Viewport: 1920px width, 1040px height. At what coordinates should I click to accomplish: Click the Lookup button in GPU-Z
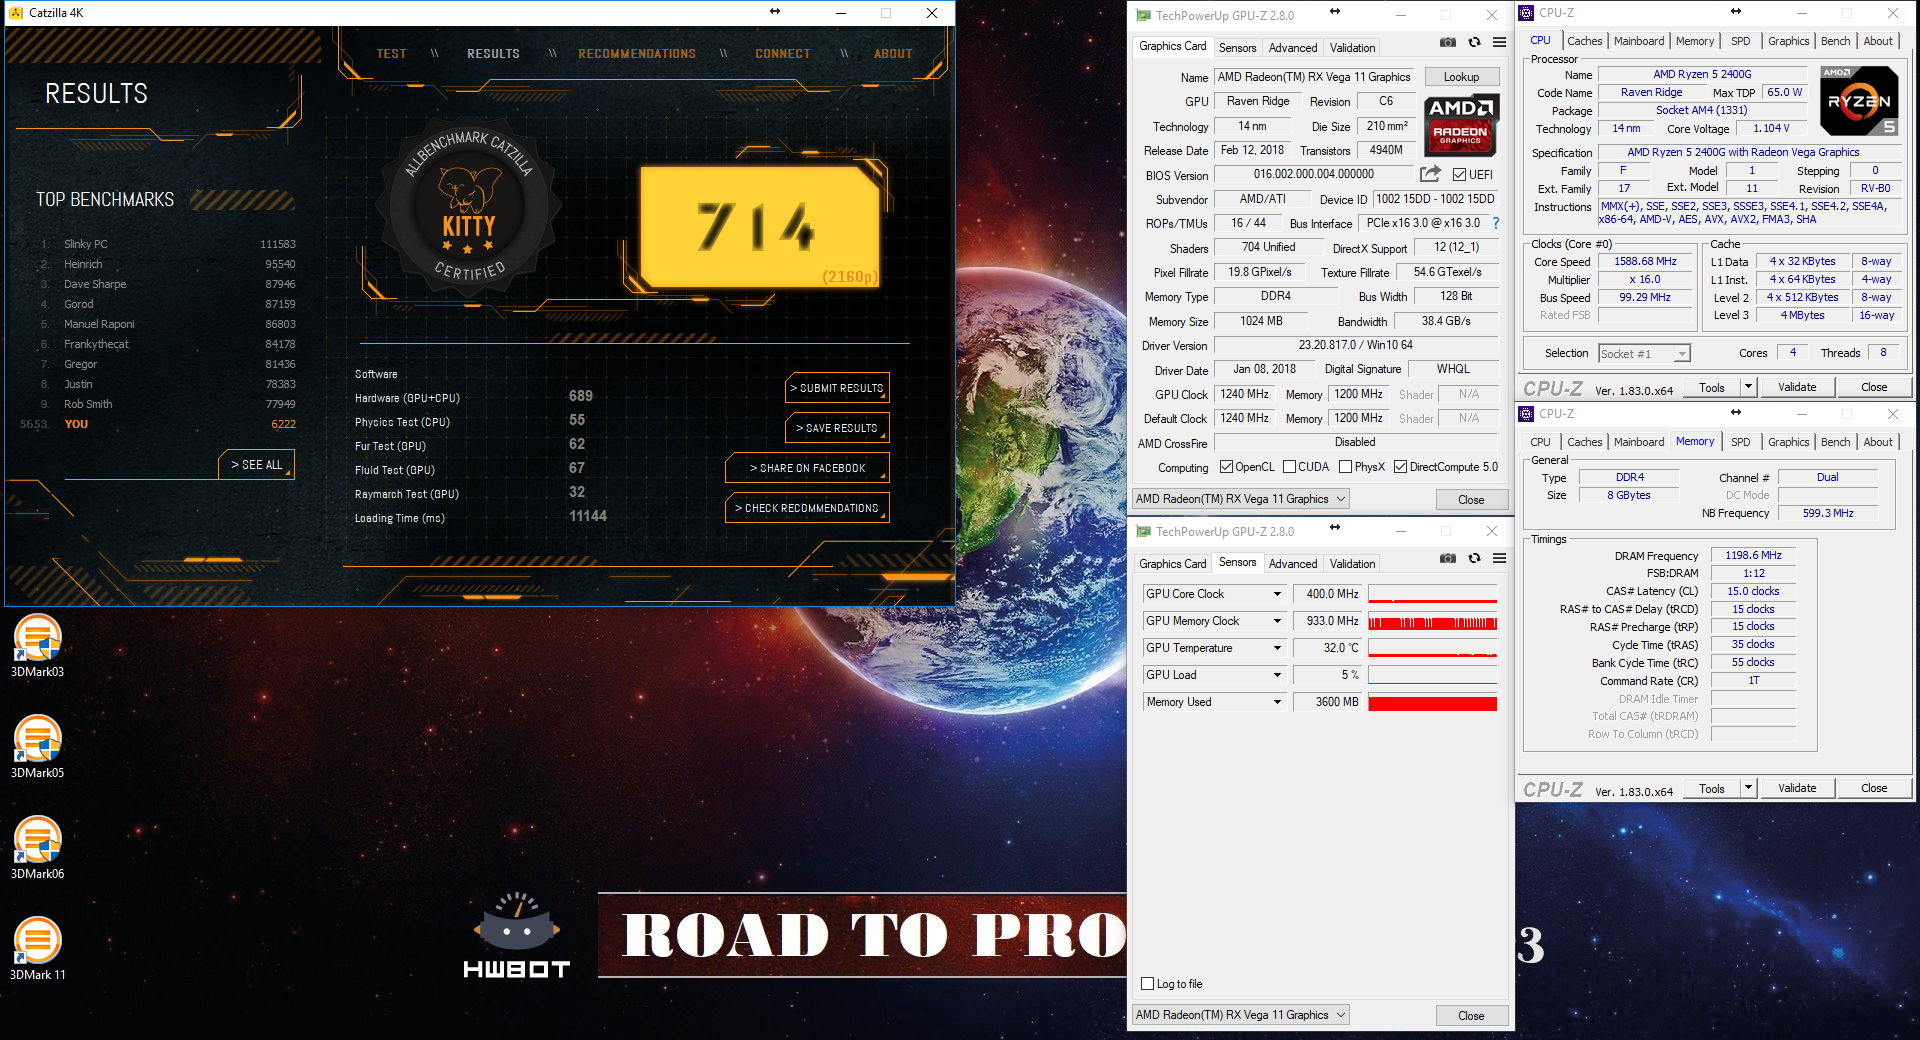click(1460, 77)
